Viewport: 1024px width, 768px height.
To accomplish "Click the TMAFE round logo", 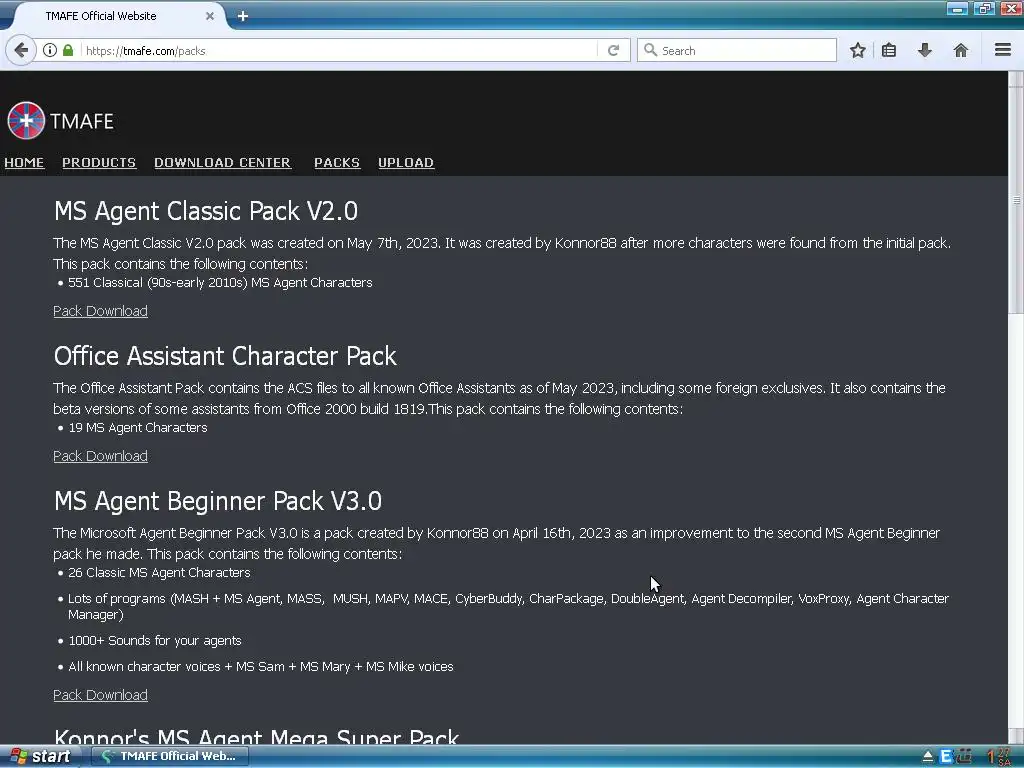I will click(x=26, y=121).
